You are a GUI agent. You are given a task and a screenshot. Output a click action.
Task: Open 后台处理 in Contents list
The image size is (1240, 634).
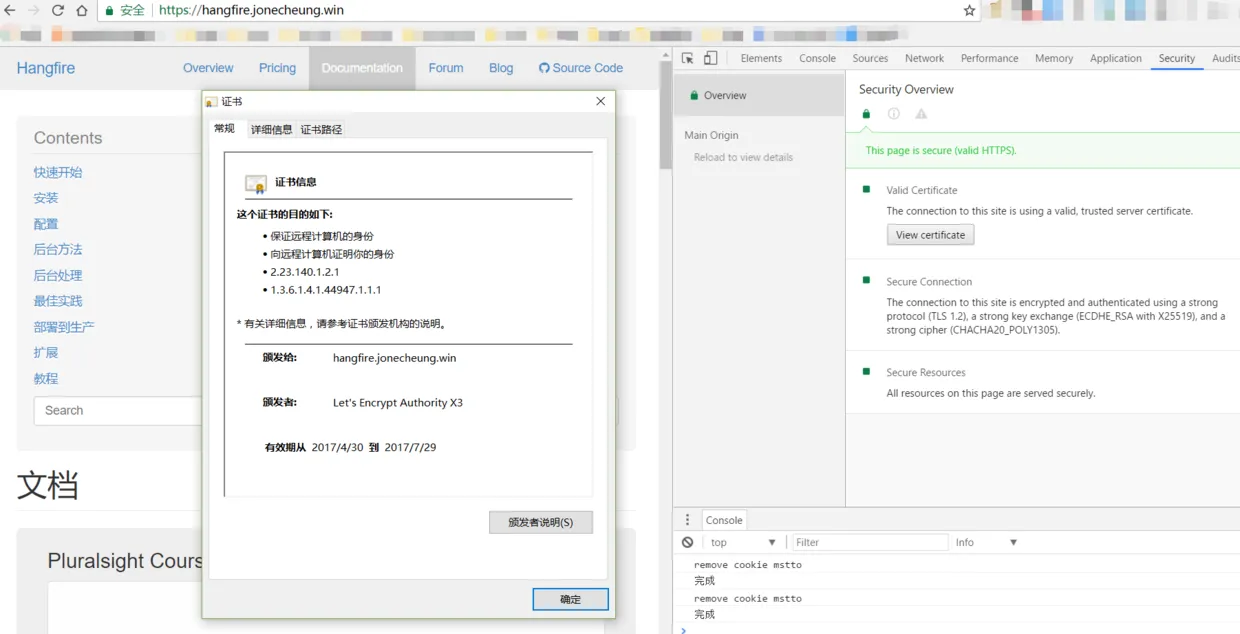[58, 275]
